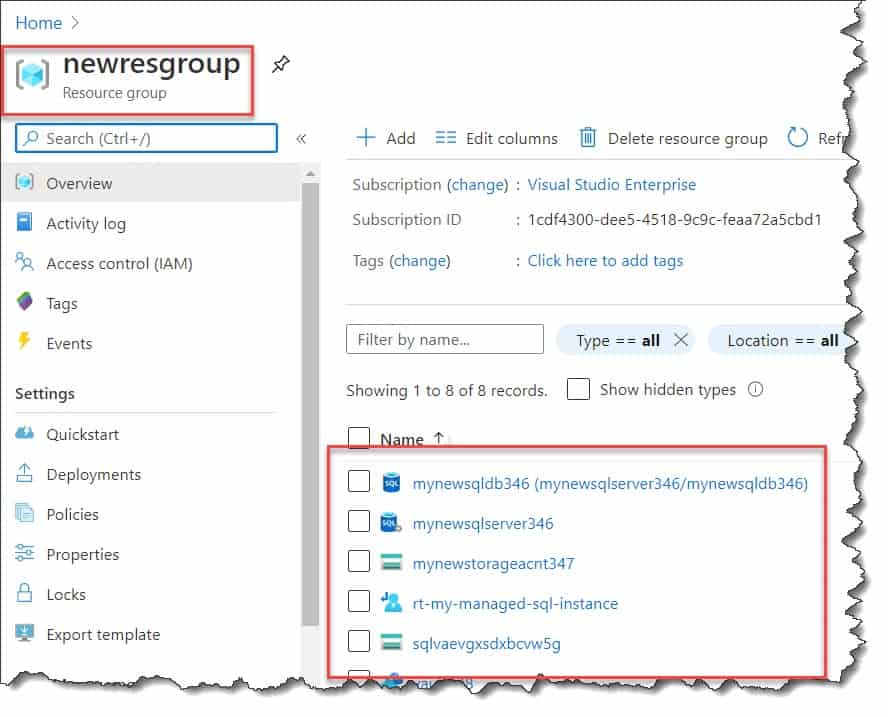Screen dimensions: 888x717
Task: Check the checkbox next to mynewsqldb346
Action: (x=359, y=481)
